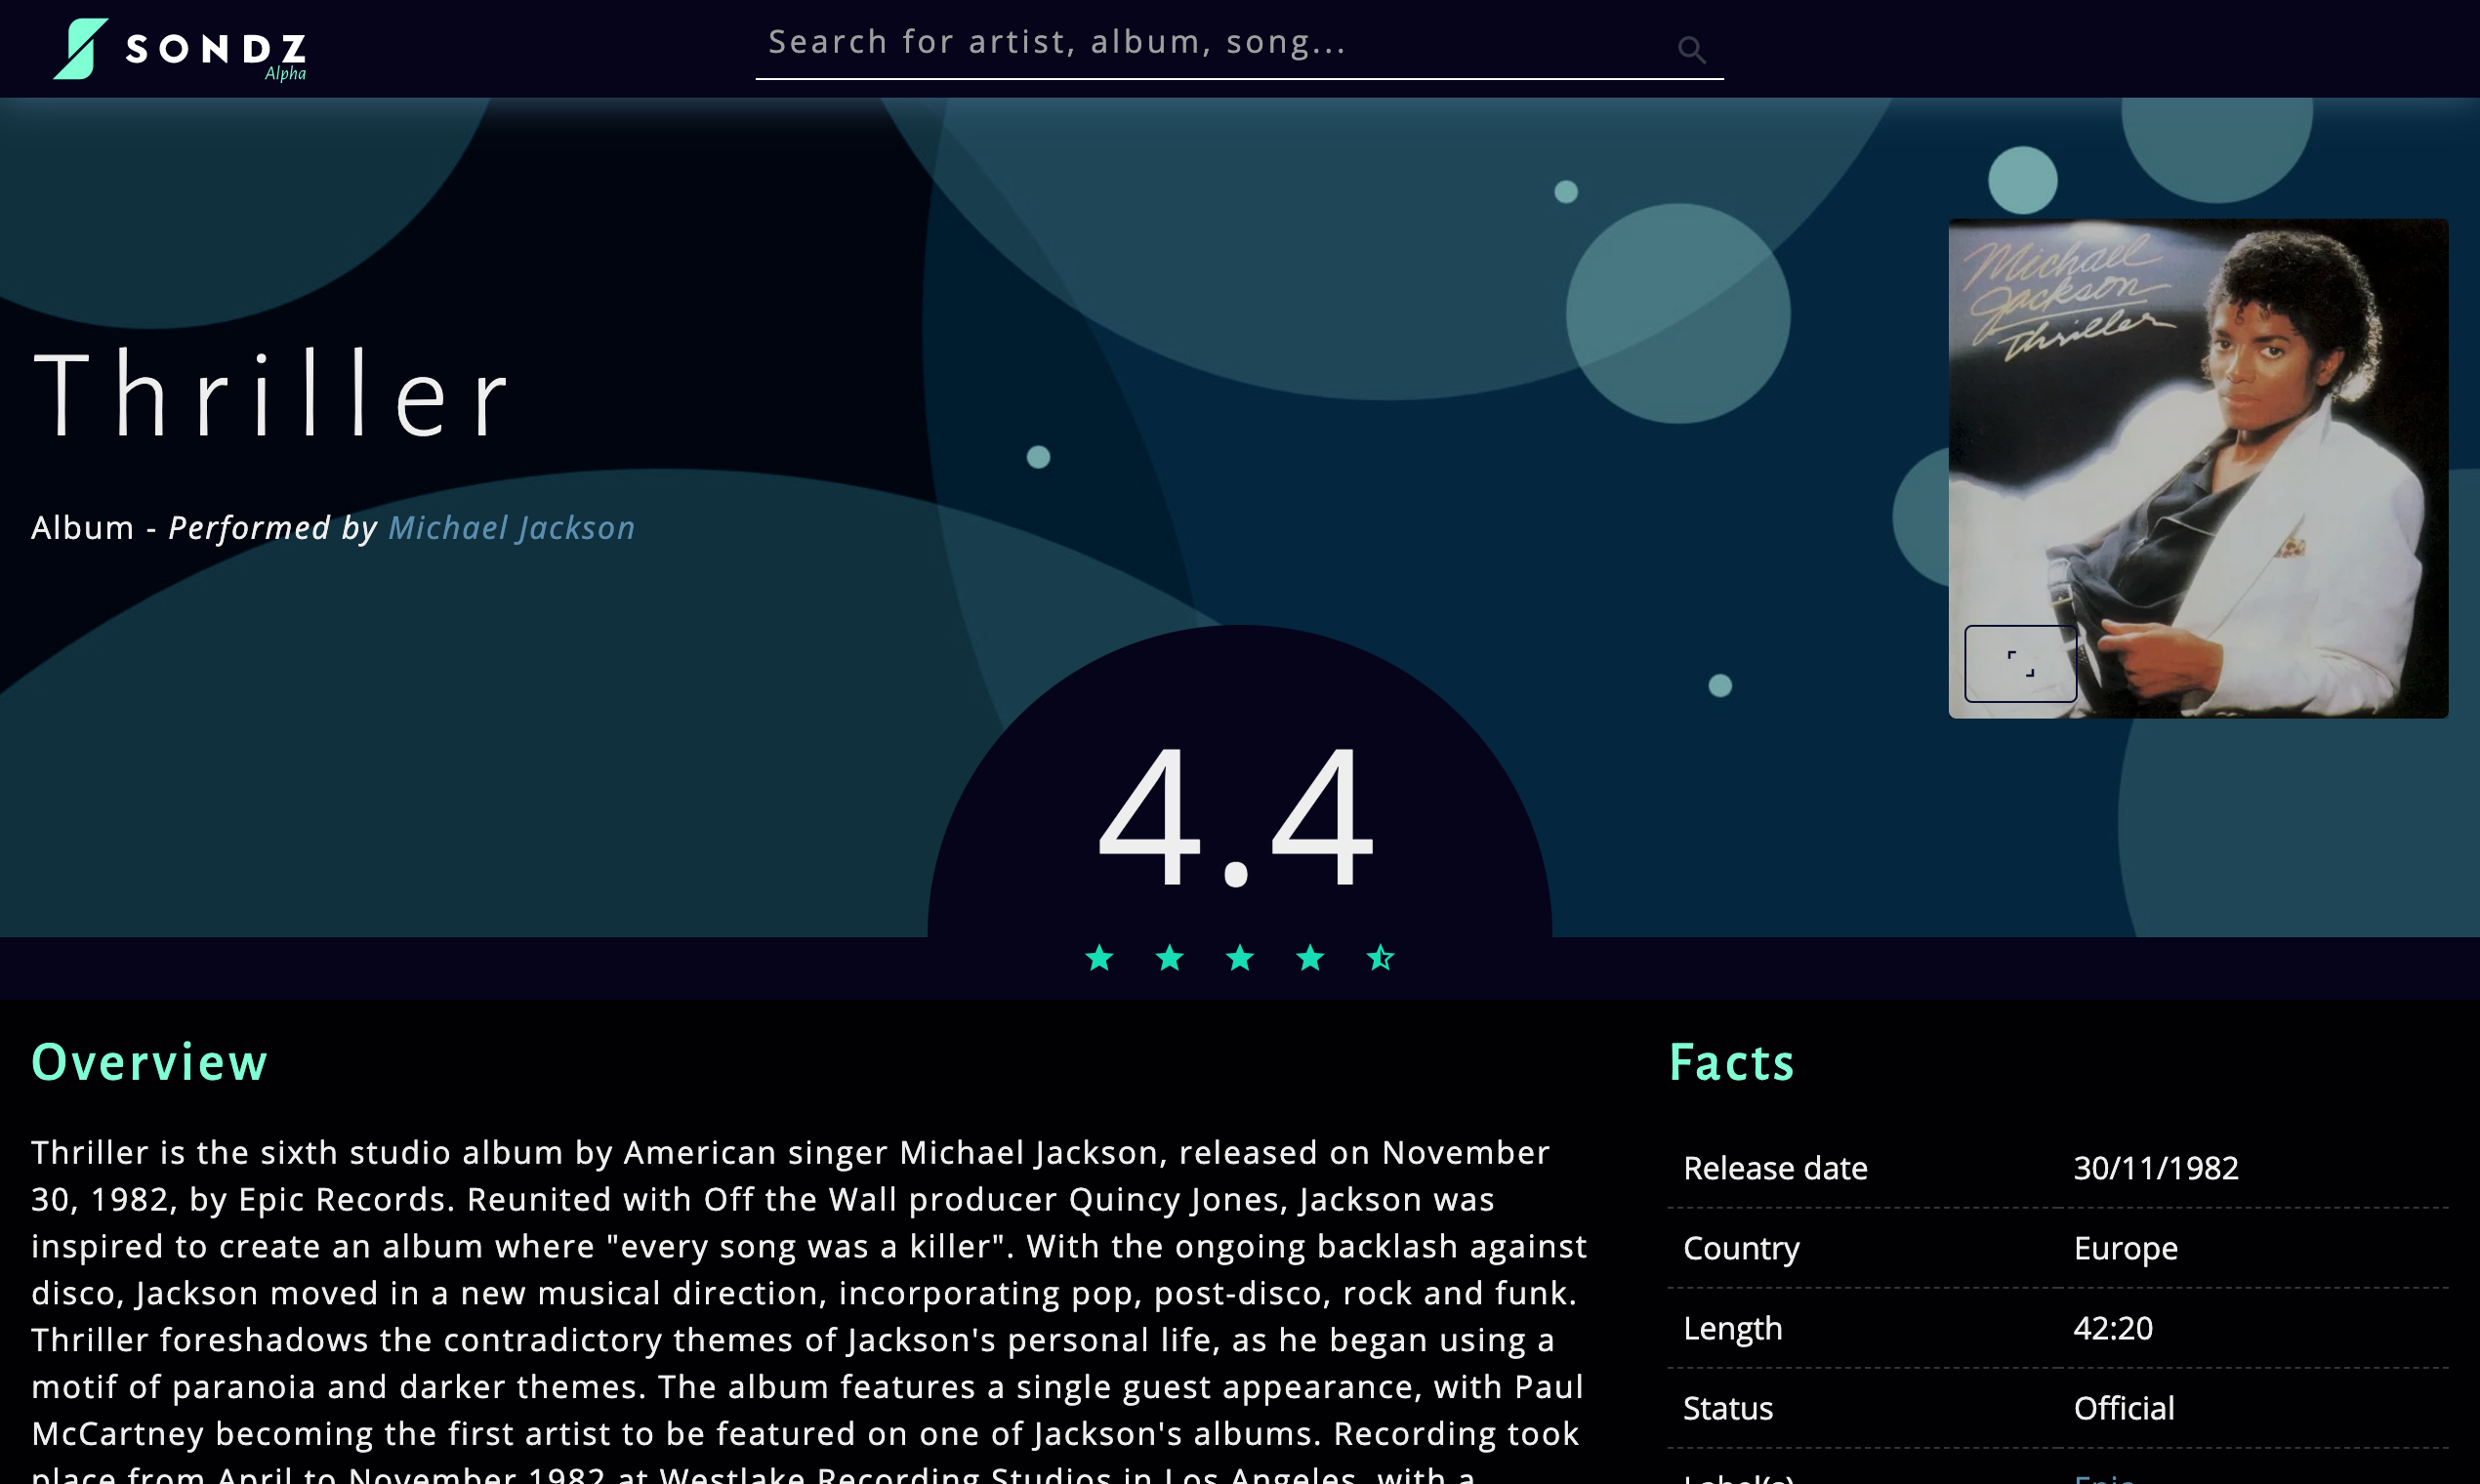Click the green Sondz S logo icon
The height and width of the screenshot is (1484, 2480).
[x=80, y=48]
